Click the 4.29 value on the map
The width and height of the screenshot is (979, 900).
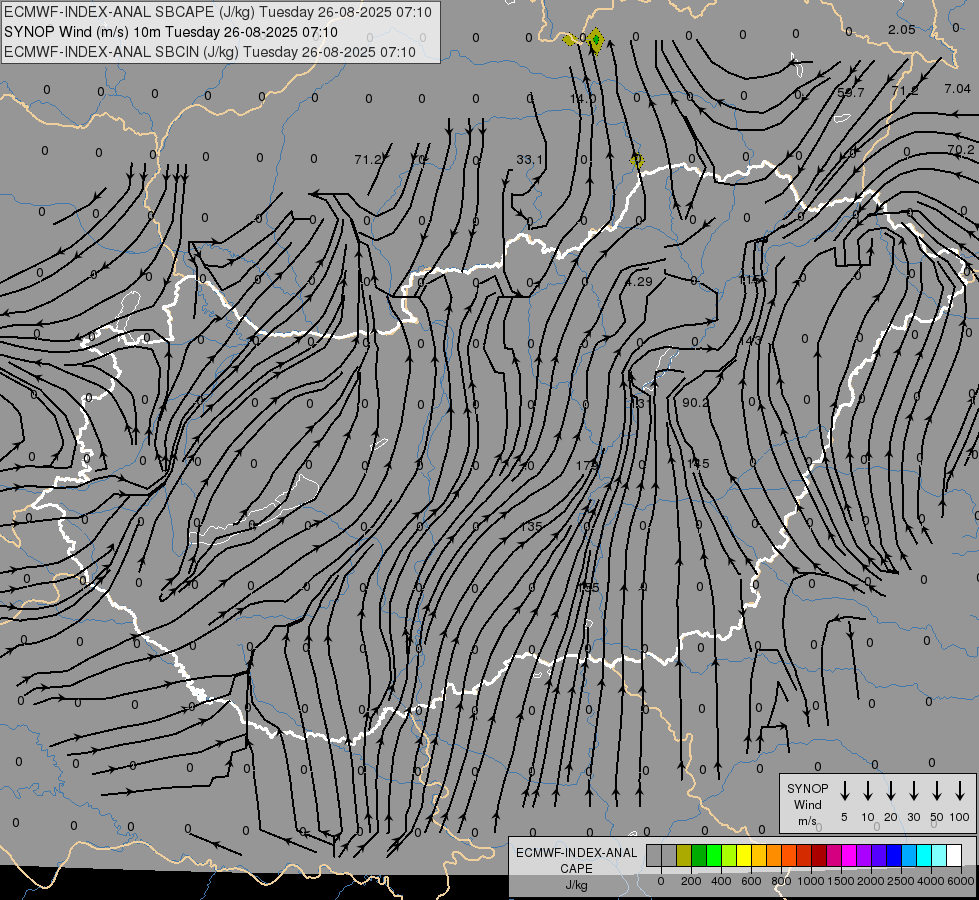(639, 282)
